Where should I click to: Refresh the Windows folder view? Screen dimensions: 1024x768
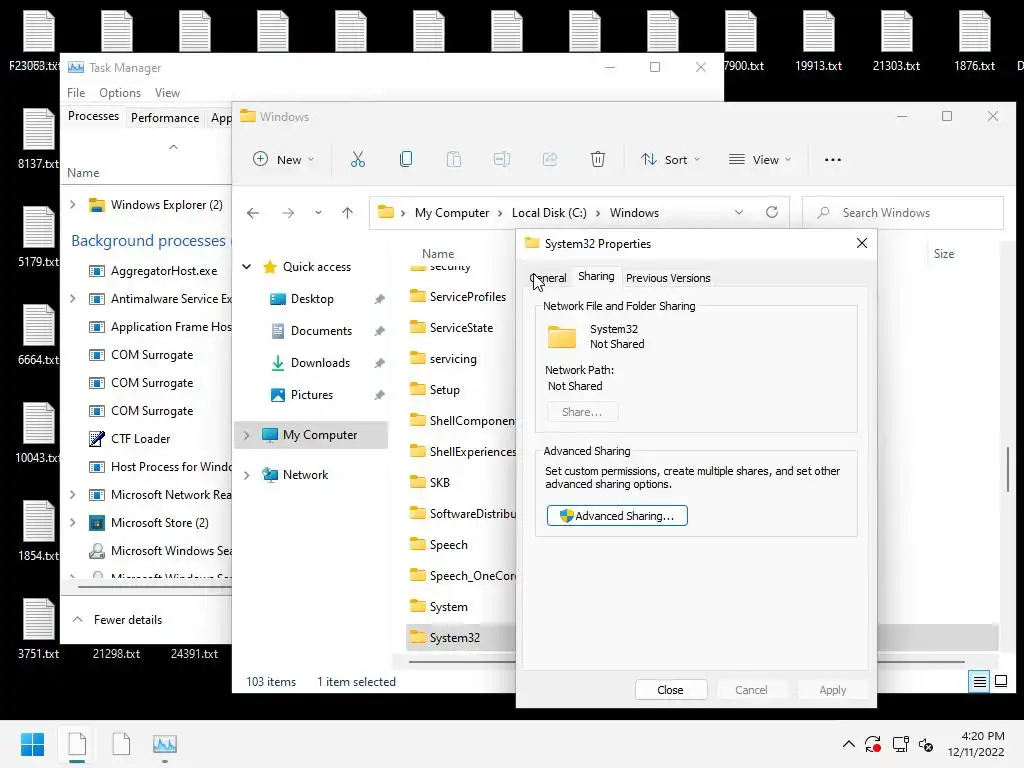[x=772, y=212]
